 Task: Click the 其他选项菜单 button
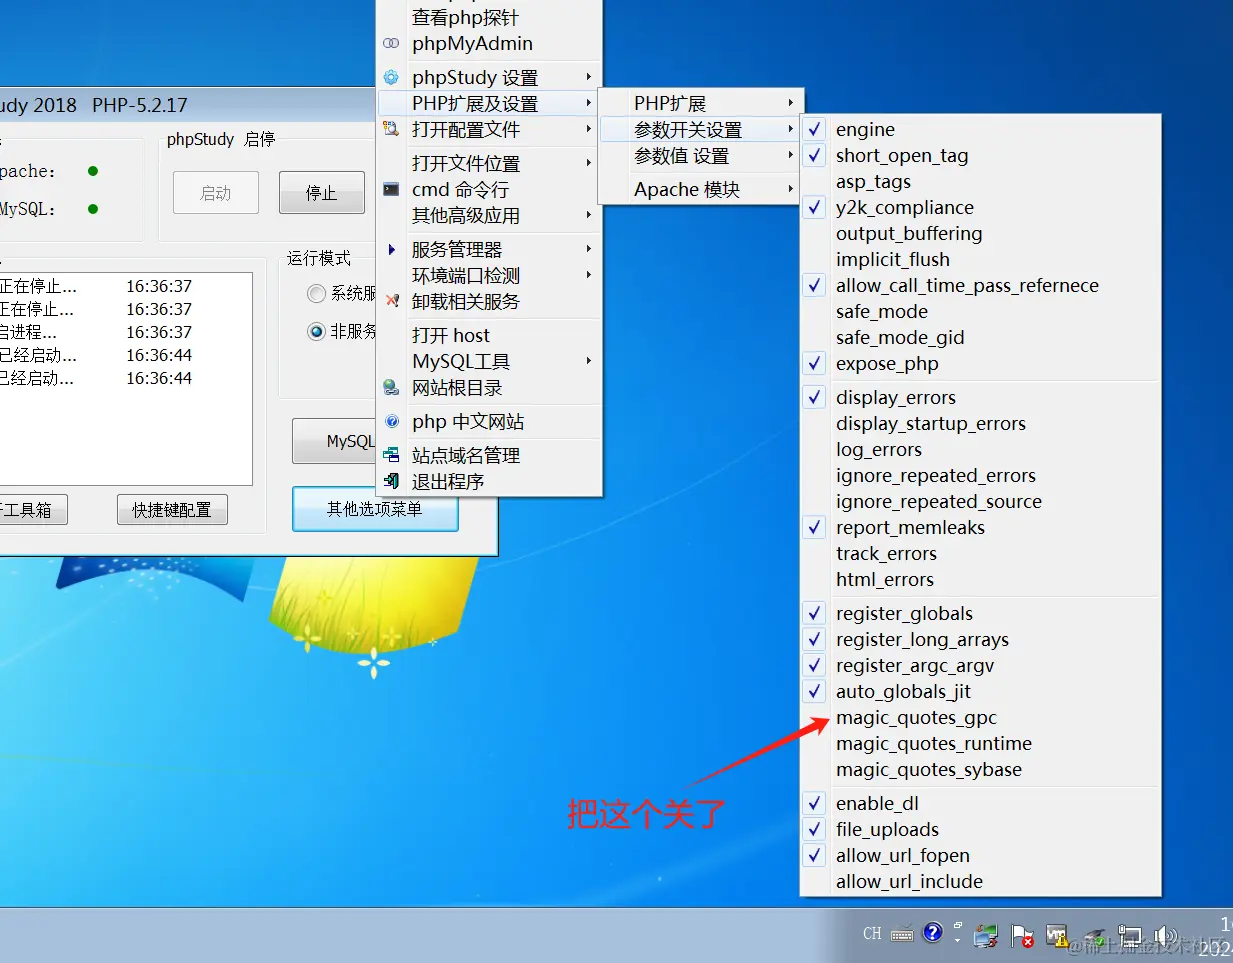(375, 509)
